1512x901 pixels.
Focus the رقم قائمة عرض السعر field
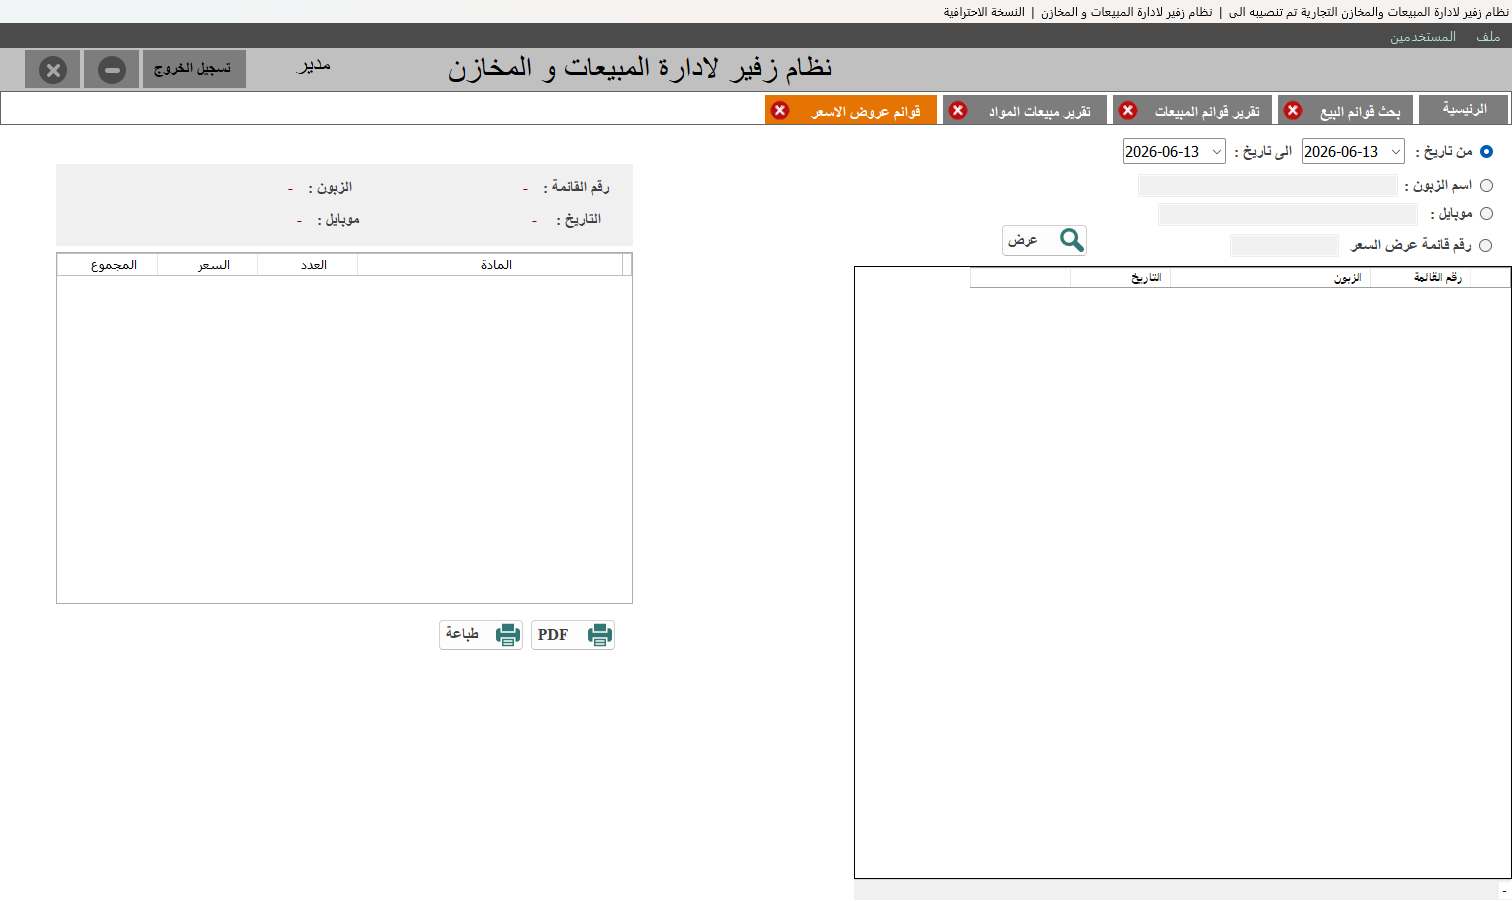1284,245
